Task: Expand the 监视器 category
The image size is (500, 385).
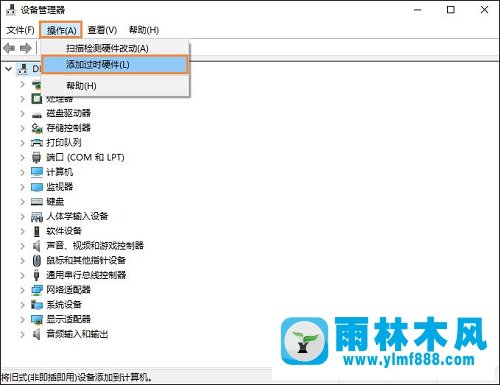Action: click(22, 187)
